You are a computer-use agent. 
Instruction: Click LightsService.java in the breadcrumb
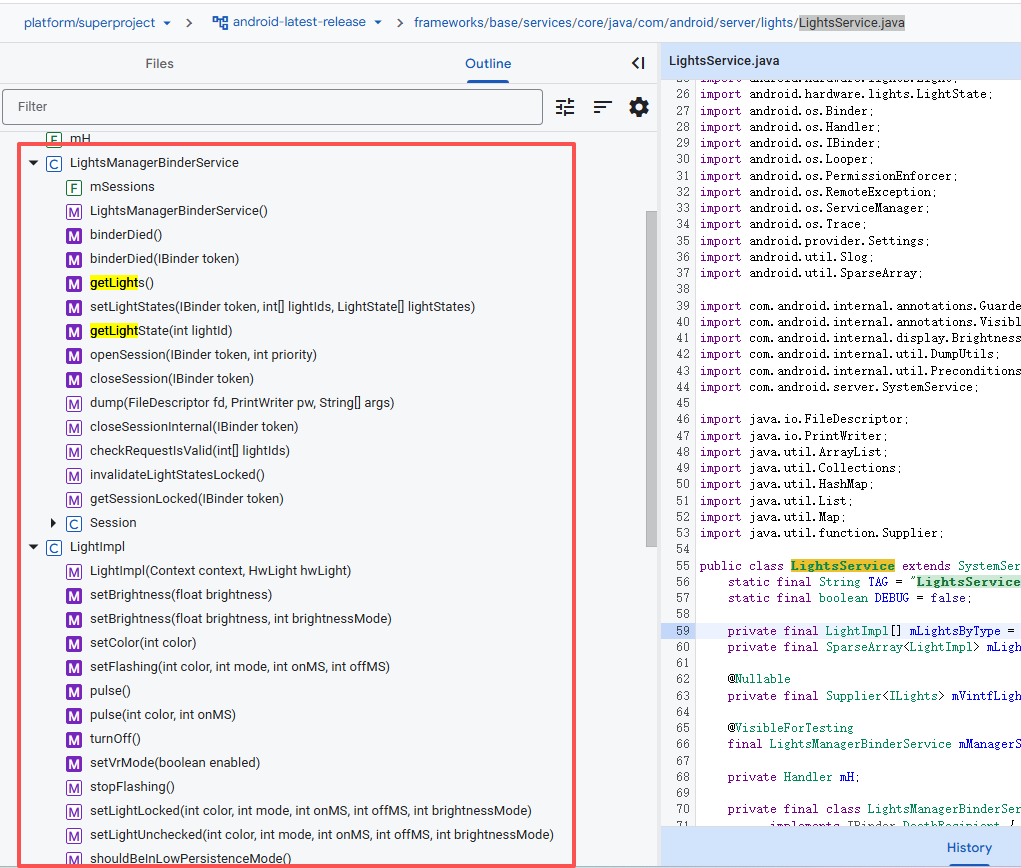pos(852,23)
